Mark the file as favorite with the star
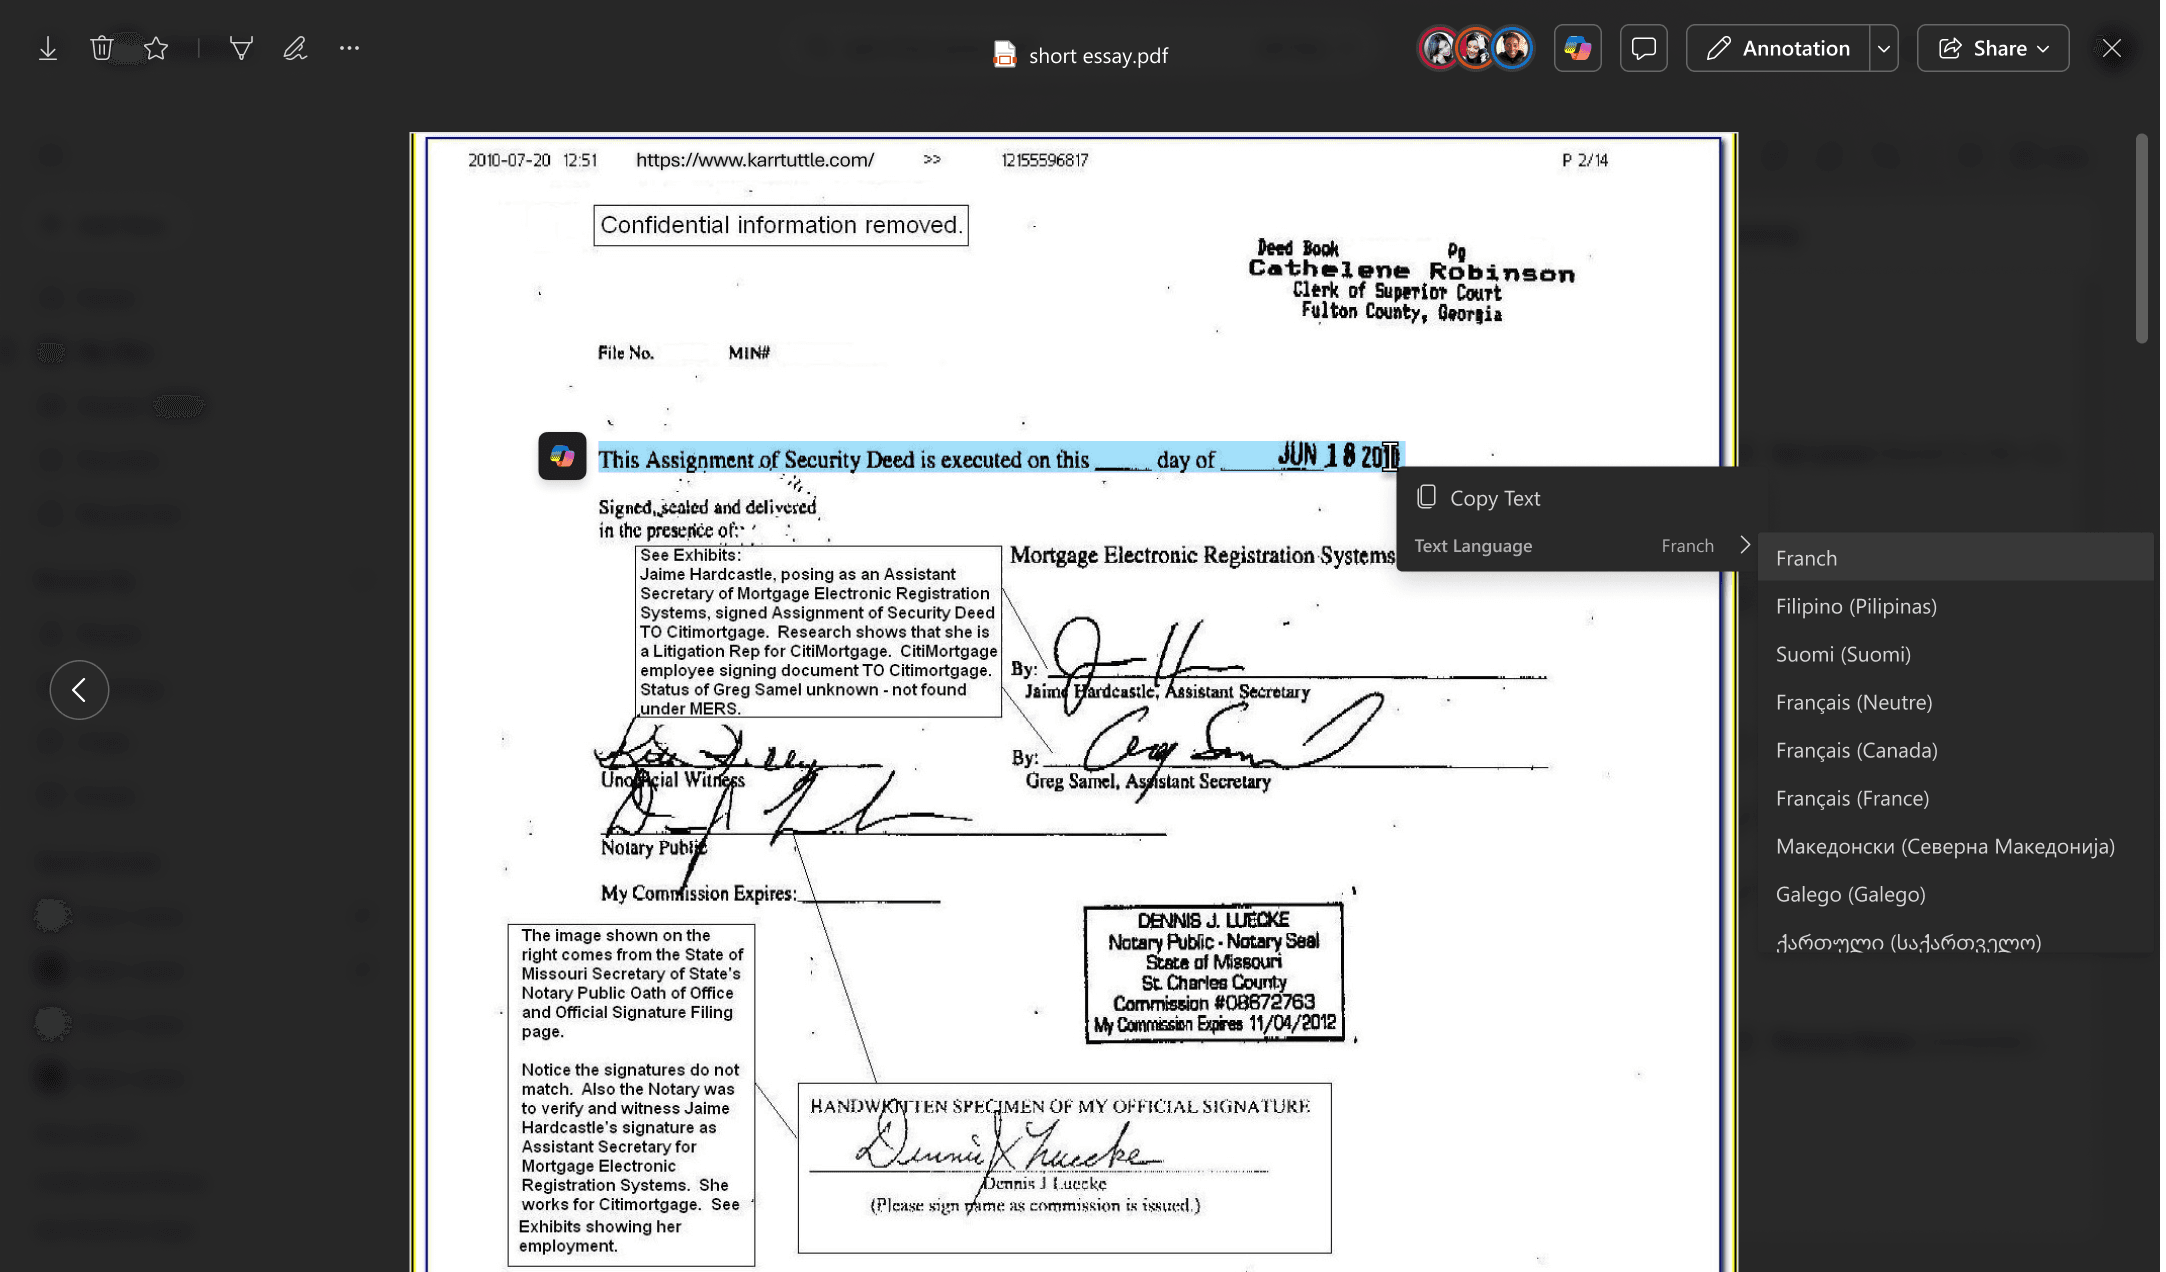Viewport: 2166px width, 1272px height. pos(156,48)
